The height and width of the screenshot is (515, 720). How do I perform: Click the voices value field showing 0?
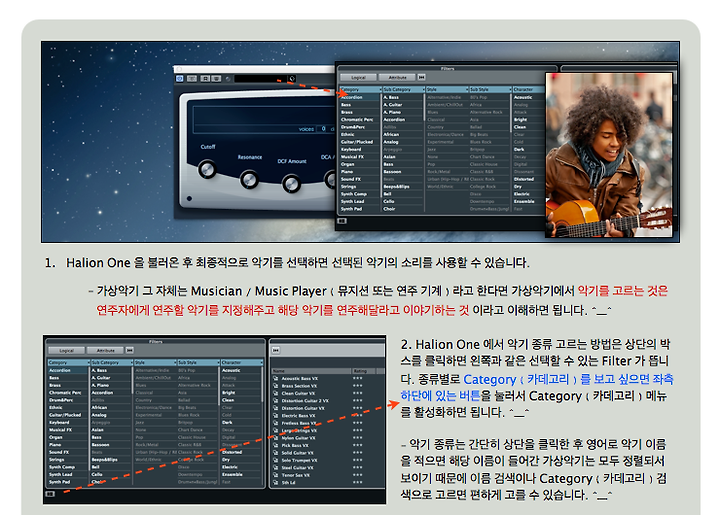(x=323, y=129)
